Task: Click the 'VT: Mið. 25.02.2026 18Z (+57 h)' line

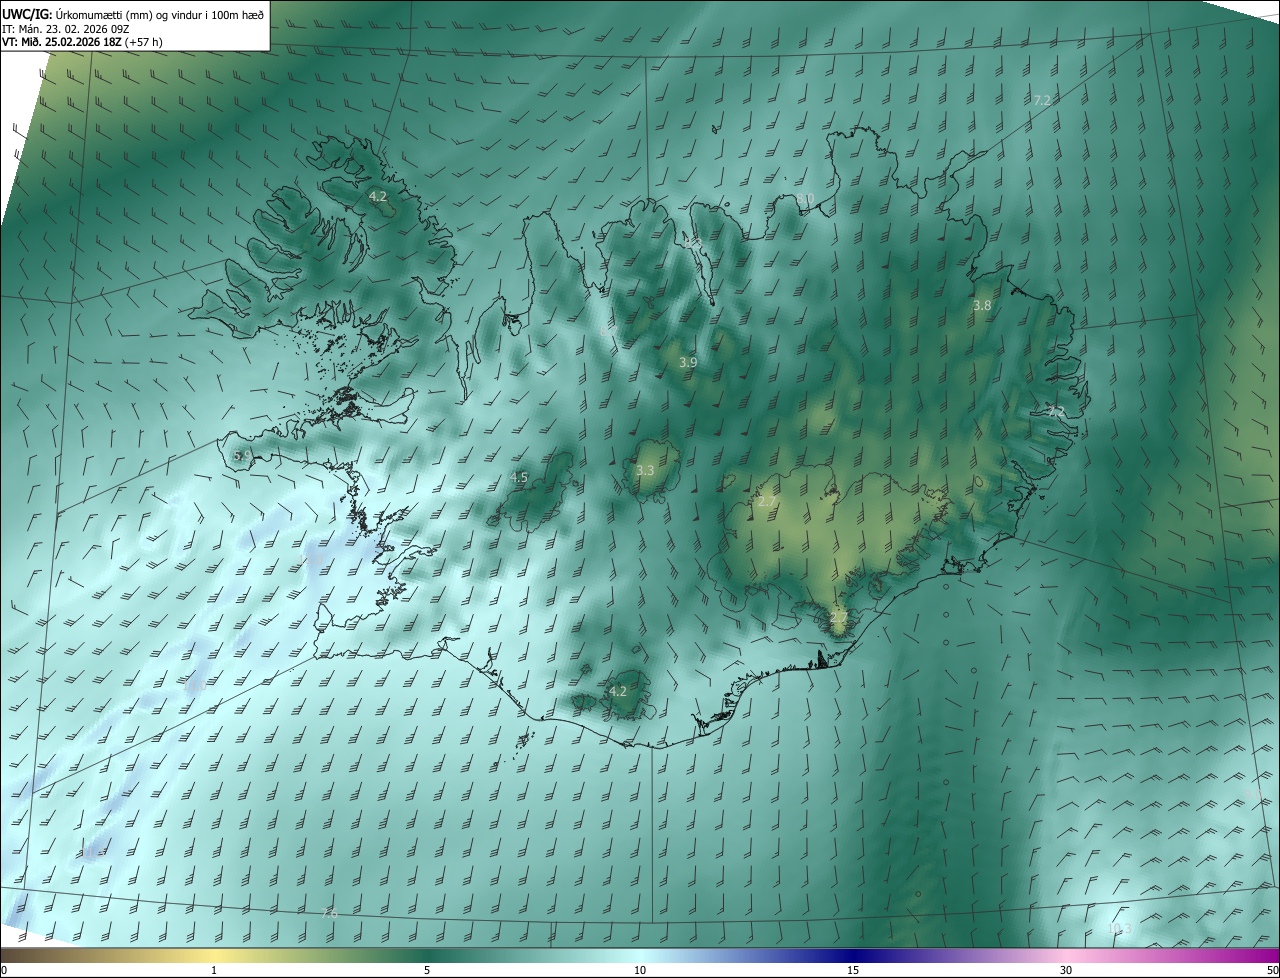Action: point(82,42)
